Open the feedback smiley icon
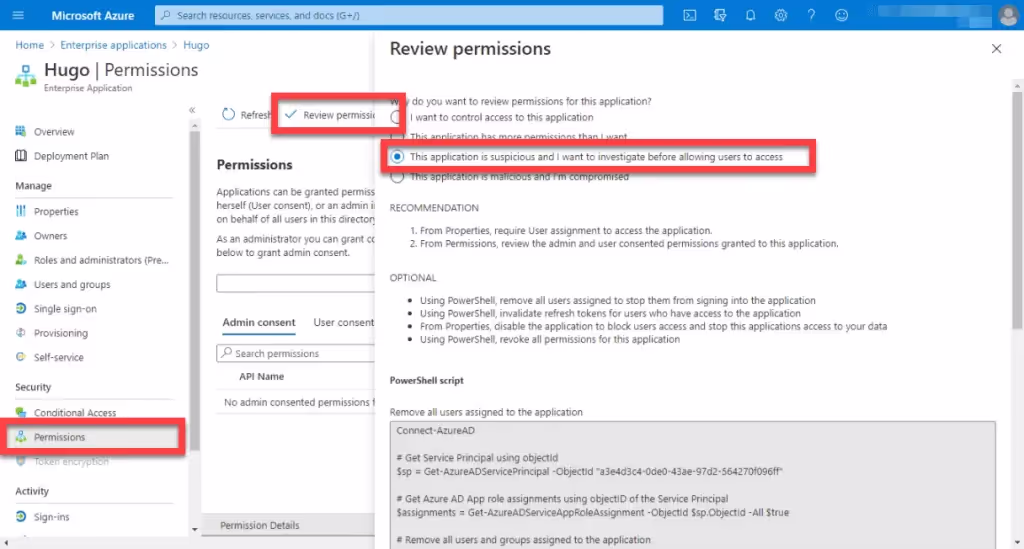The width and height of the screenshot is (1024, 549). tap(841, 15)
